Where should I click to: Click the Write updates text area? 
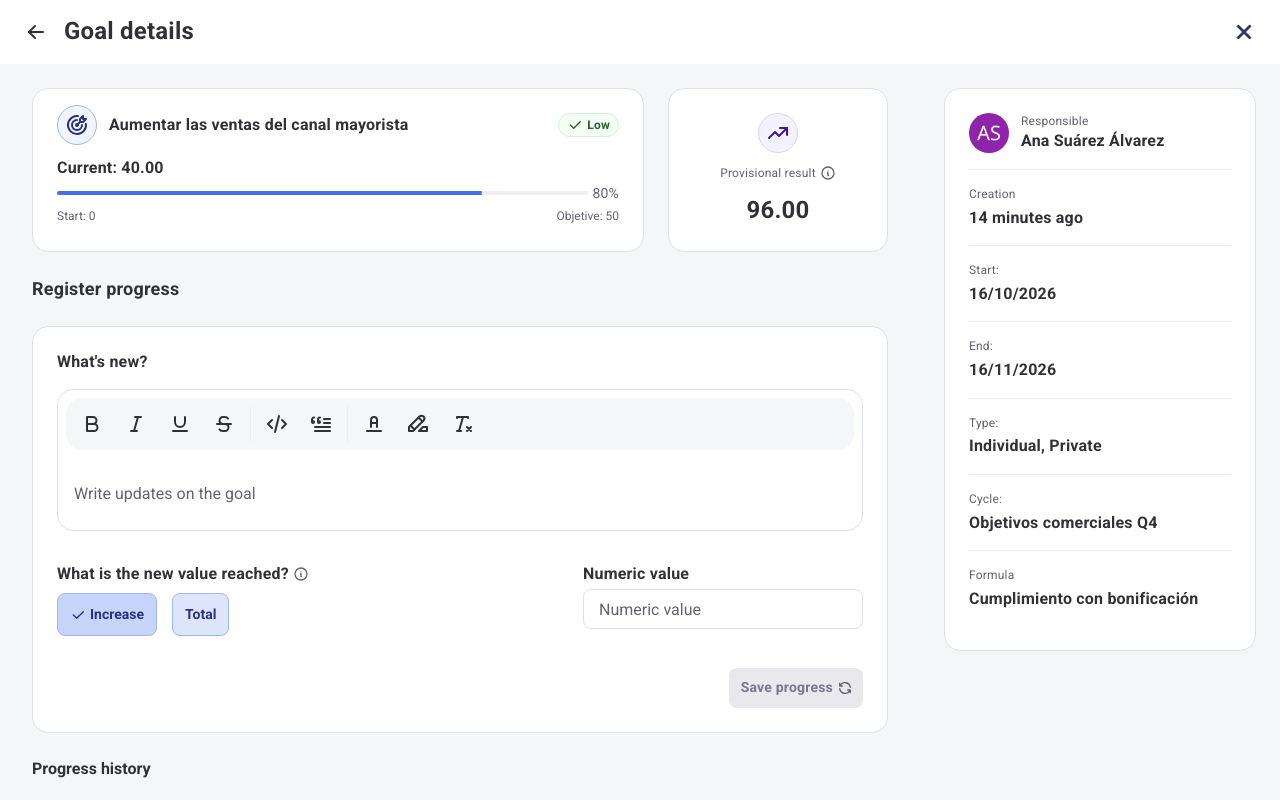tap(460, 494)
